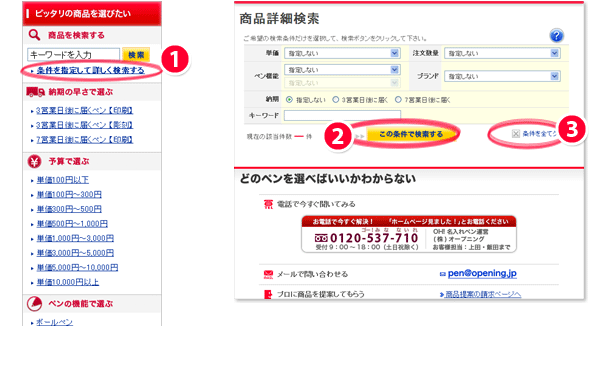The image size is (595, 370).
Task: Click the キーワード input in detailed search
Action: [x=342, y=115]
